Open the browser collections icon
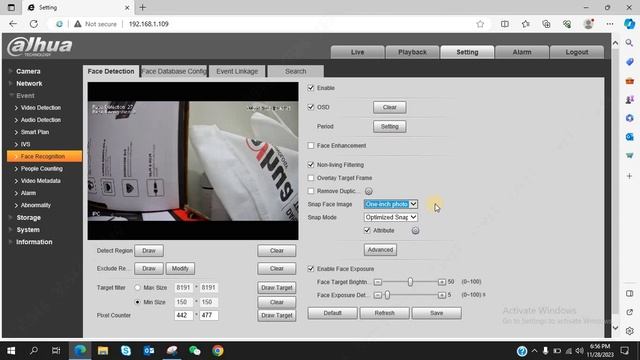The height and width of the screenshot is (360, 640). (x=546, y=24)
